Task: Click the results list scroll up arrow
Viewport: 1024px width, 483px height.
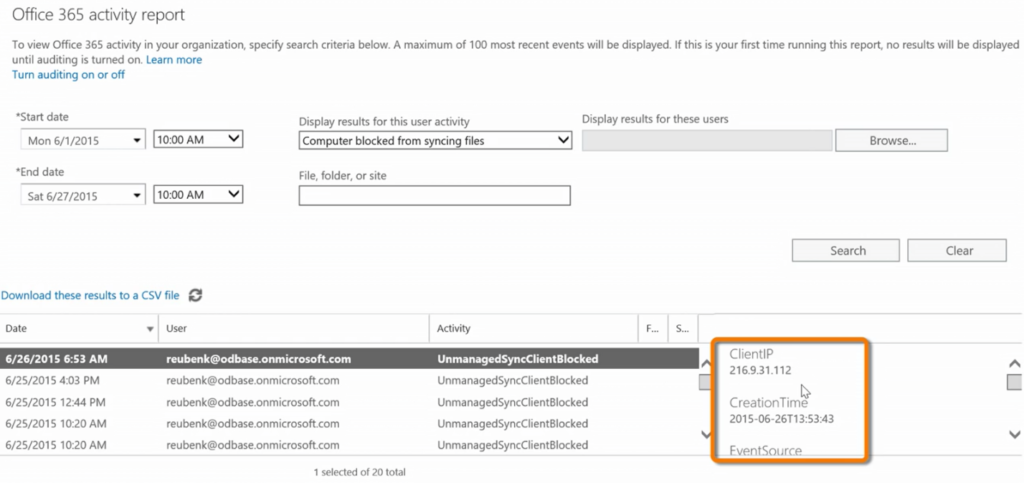Action: click(705, 363)
